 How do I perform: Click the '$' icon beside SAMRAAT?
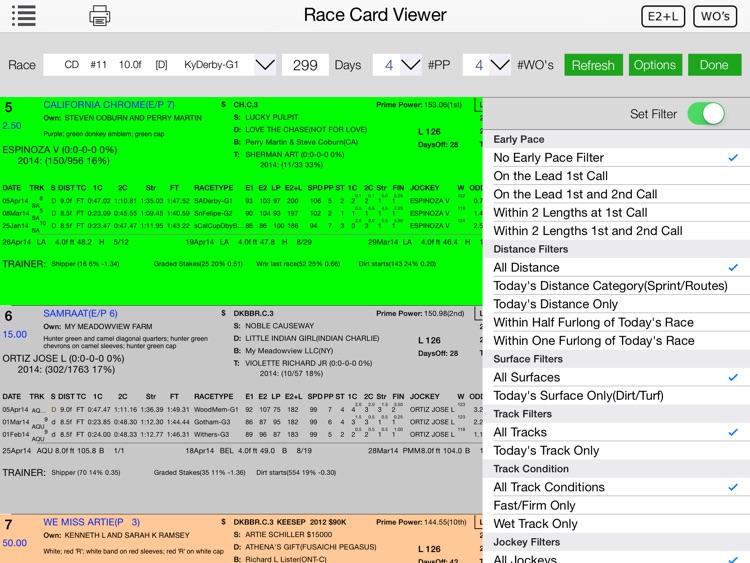click(x=223, y=313)
